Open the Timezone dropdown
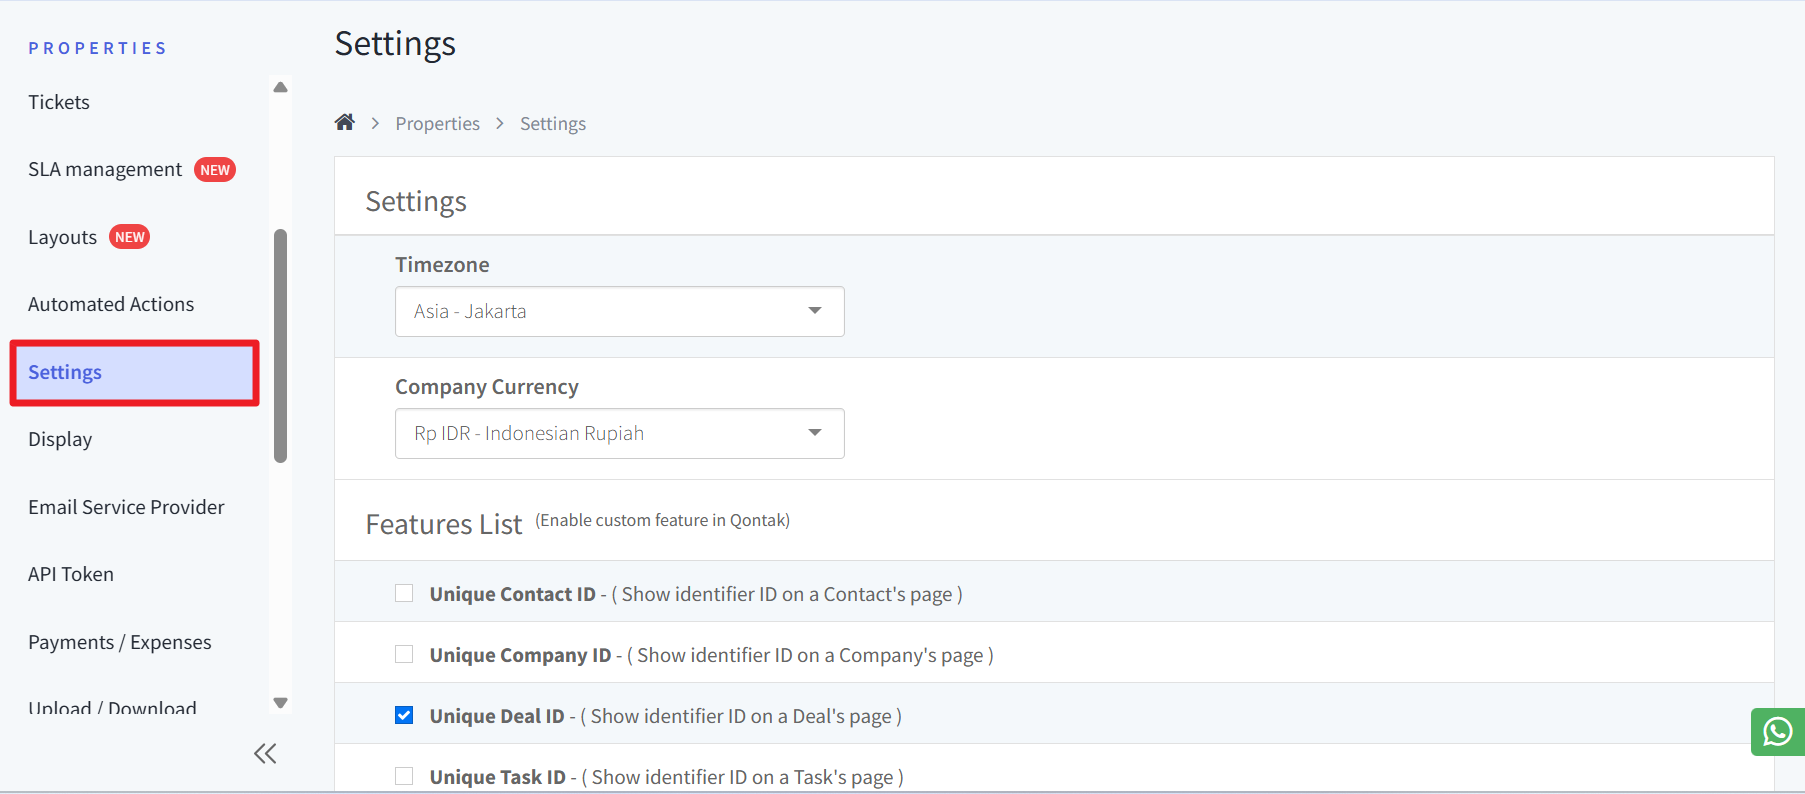 (x=619, y=311)
